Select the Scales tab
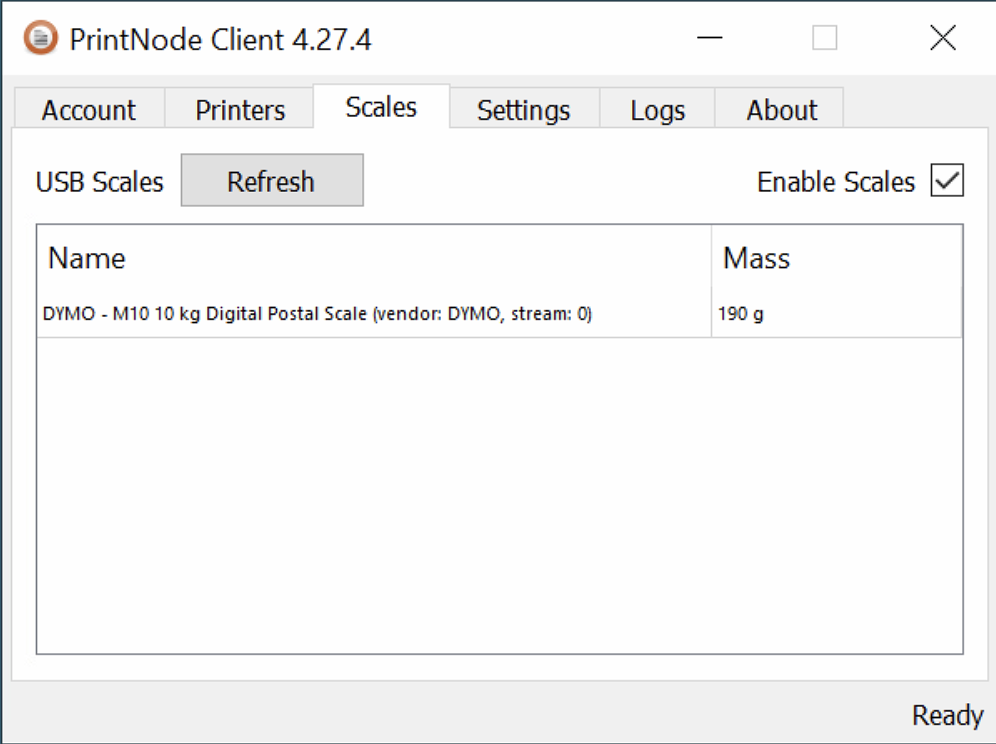The width and height of the screenshot is (996, 744). point(381,107)
